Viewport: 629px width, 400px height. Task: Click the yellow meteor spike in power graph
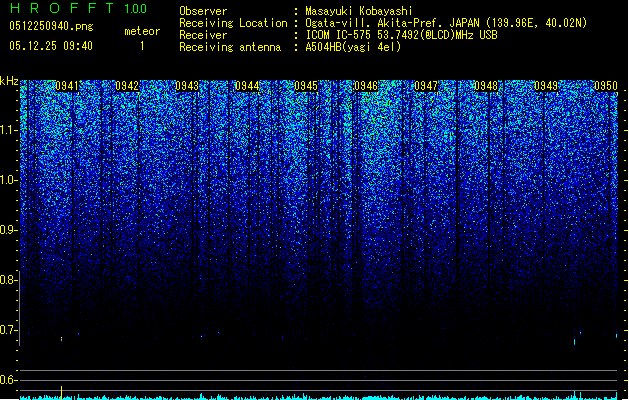[61, 392]
